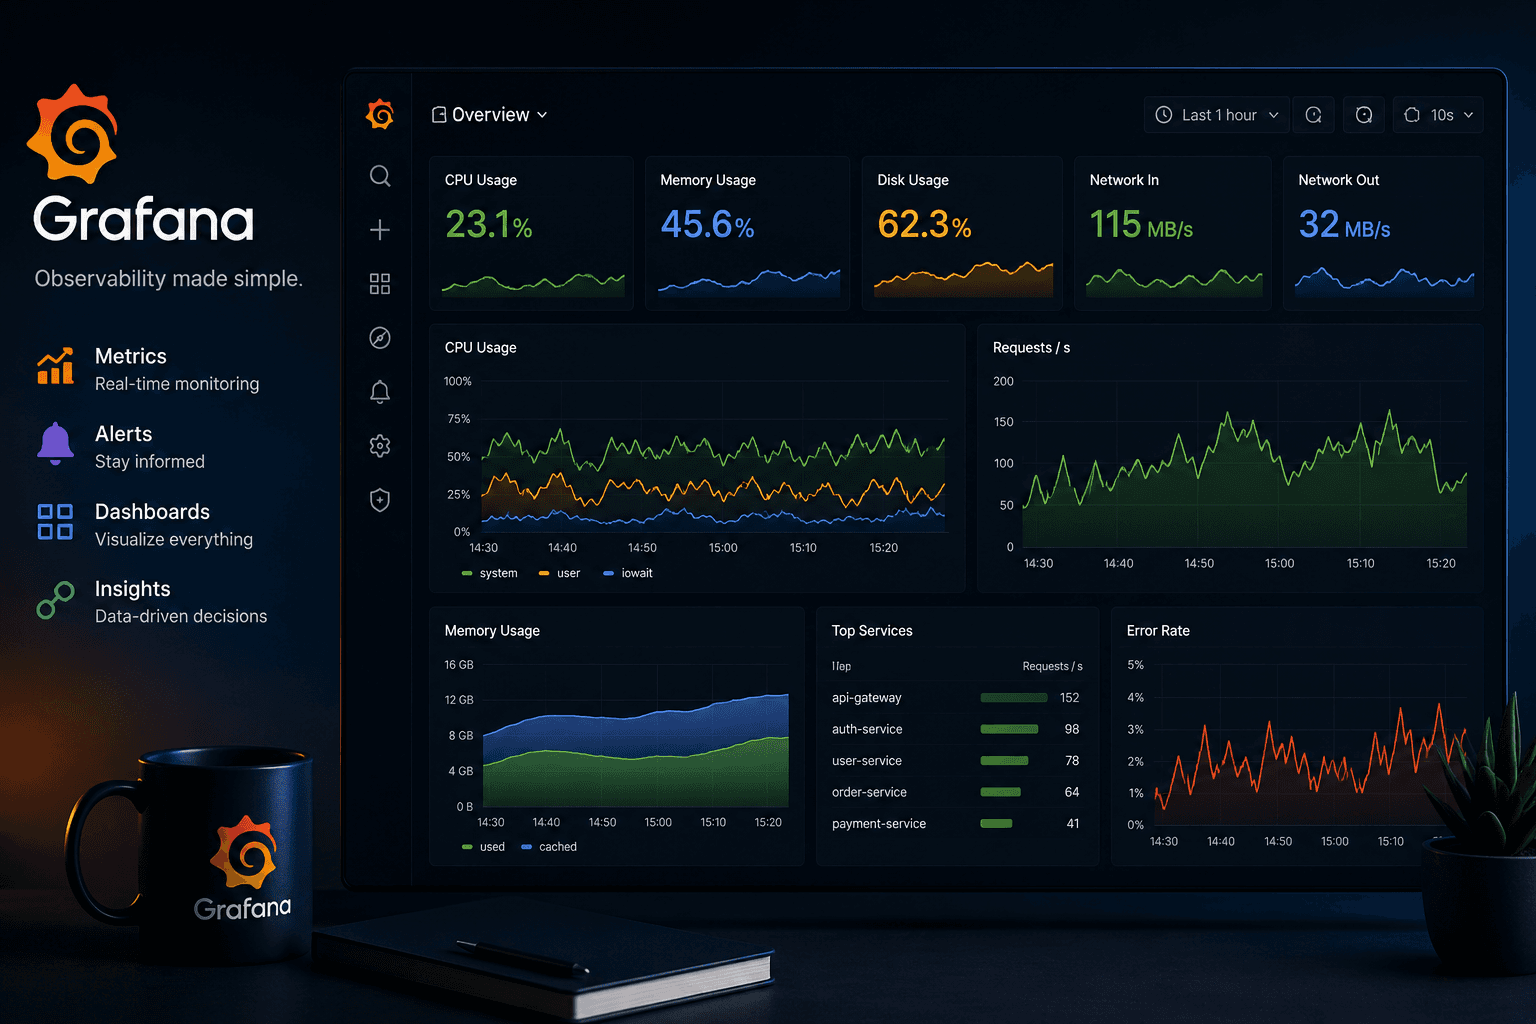Click the purple Alerts bell icon
This screenshot has width=1536, height=1024.
pos(56,443)
